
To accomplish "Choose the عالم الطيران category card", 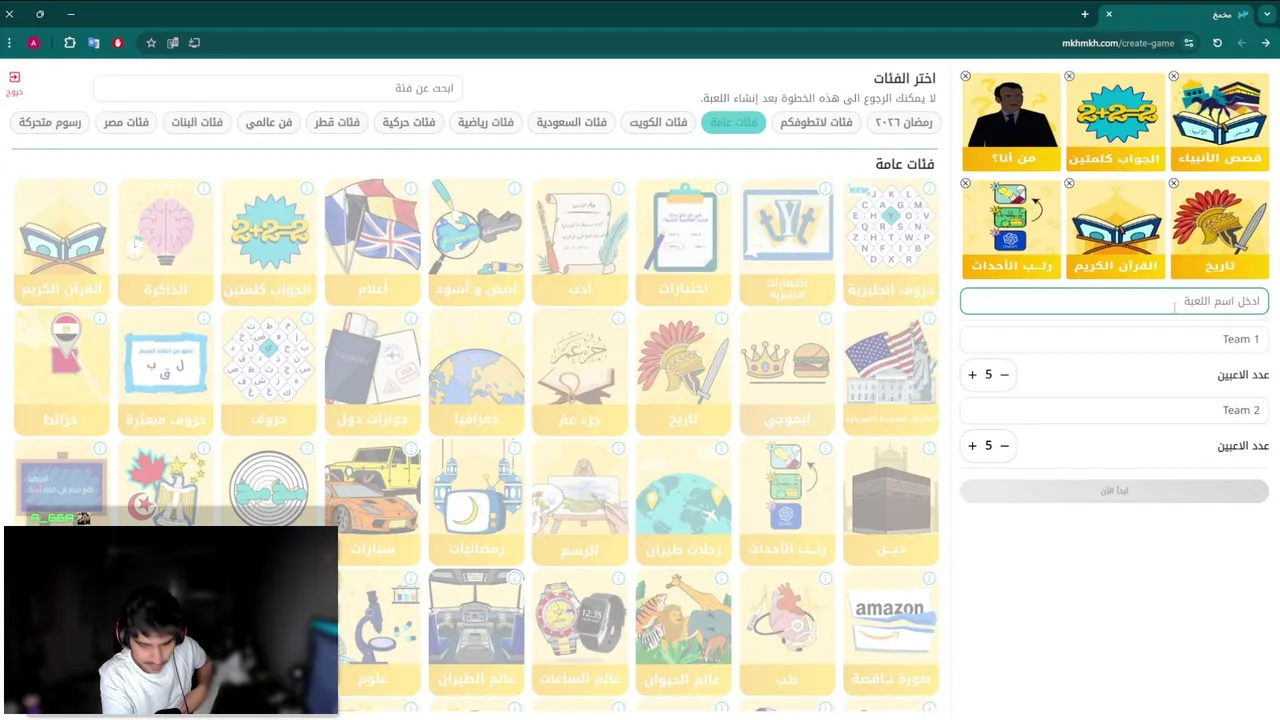I will coord(476,633).
